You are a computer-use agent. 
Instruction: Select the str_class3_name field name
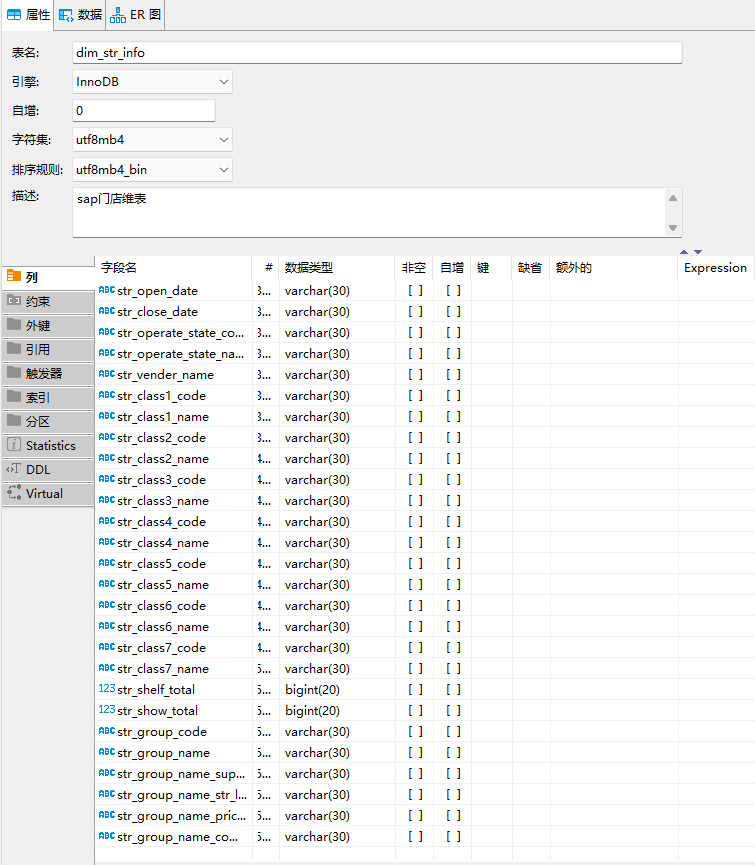tap(163, 501)
